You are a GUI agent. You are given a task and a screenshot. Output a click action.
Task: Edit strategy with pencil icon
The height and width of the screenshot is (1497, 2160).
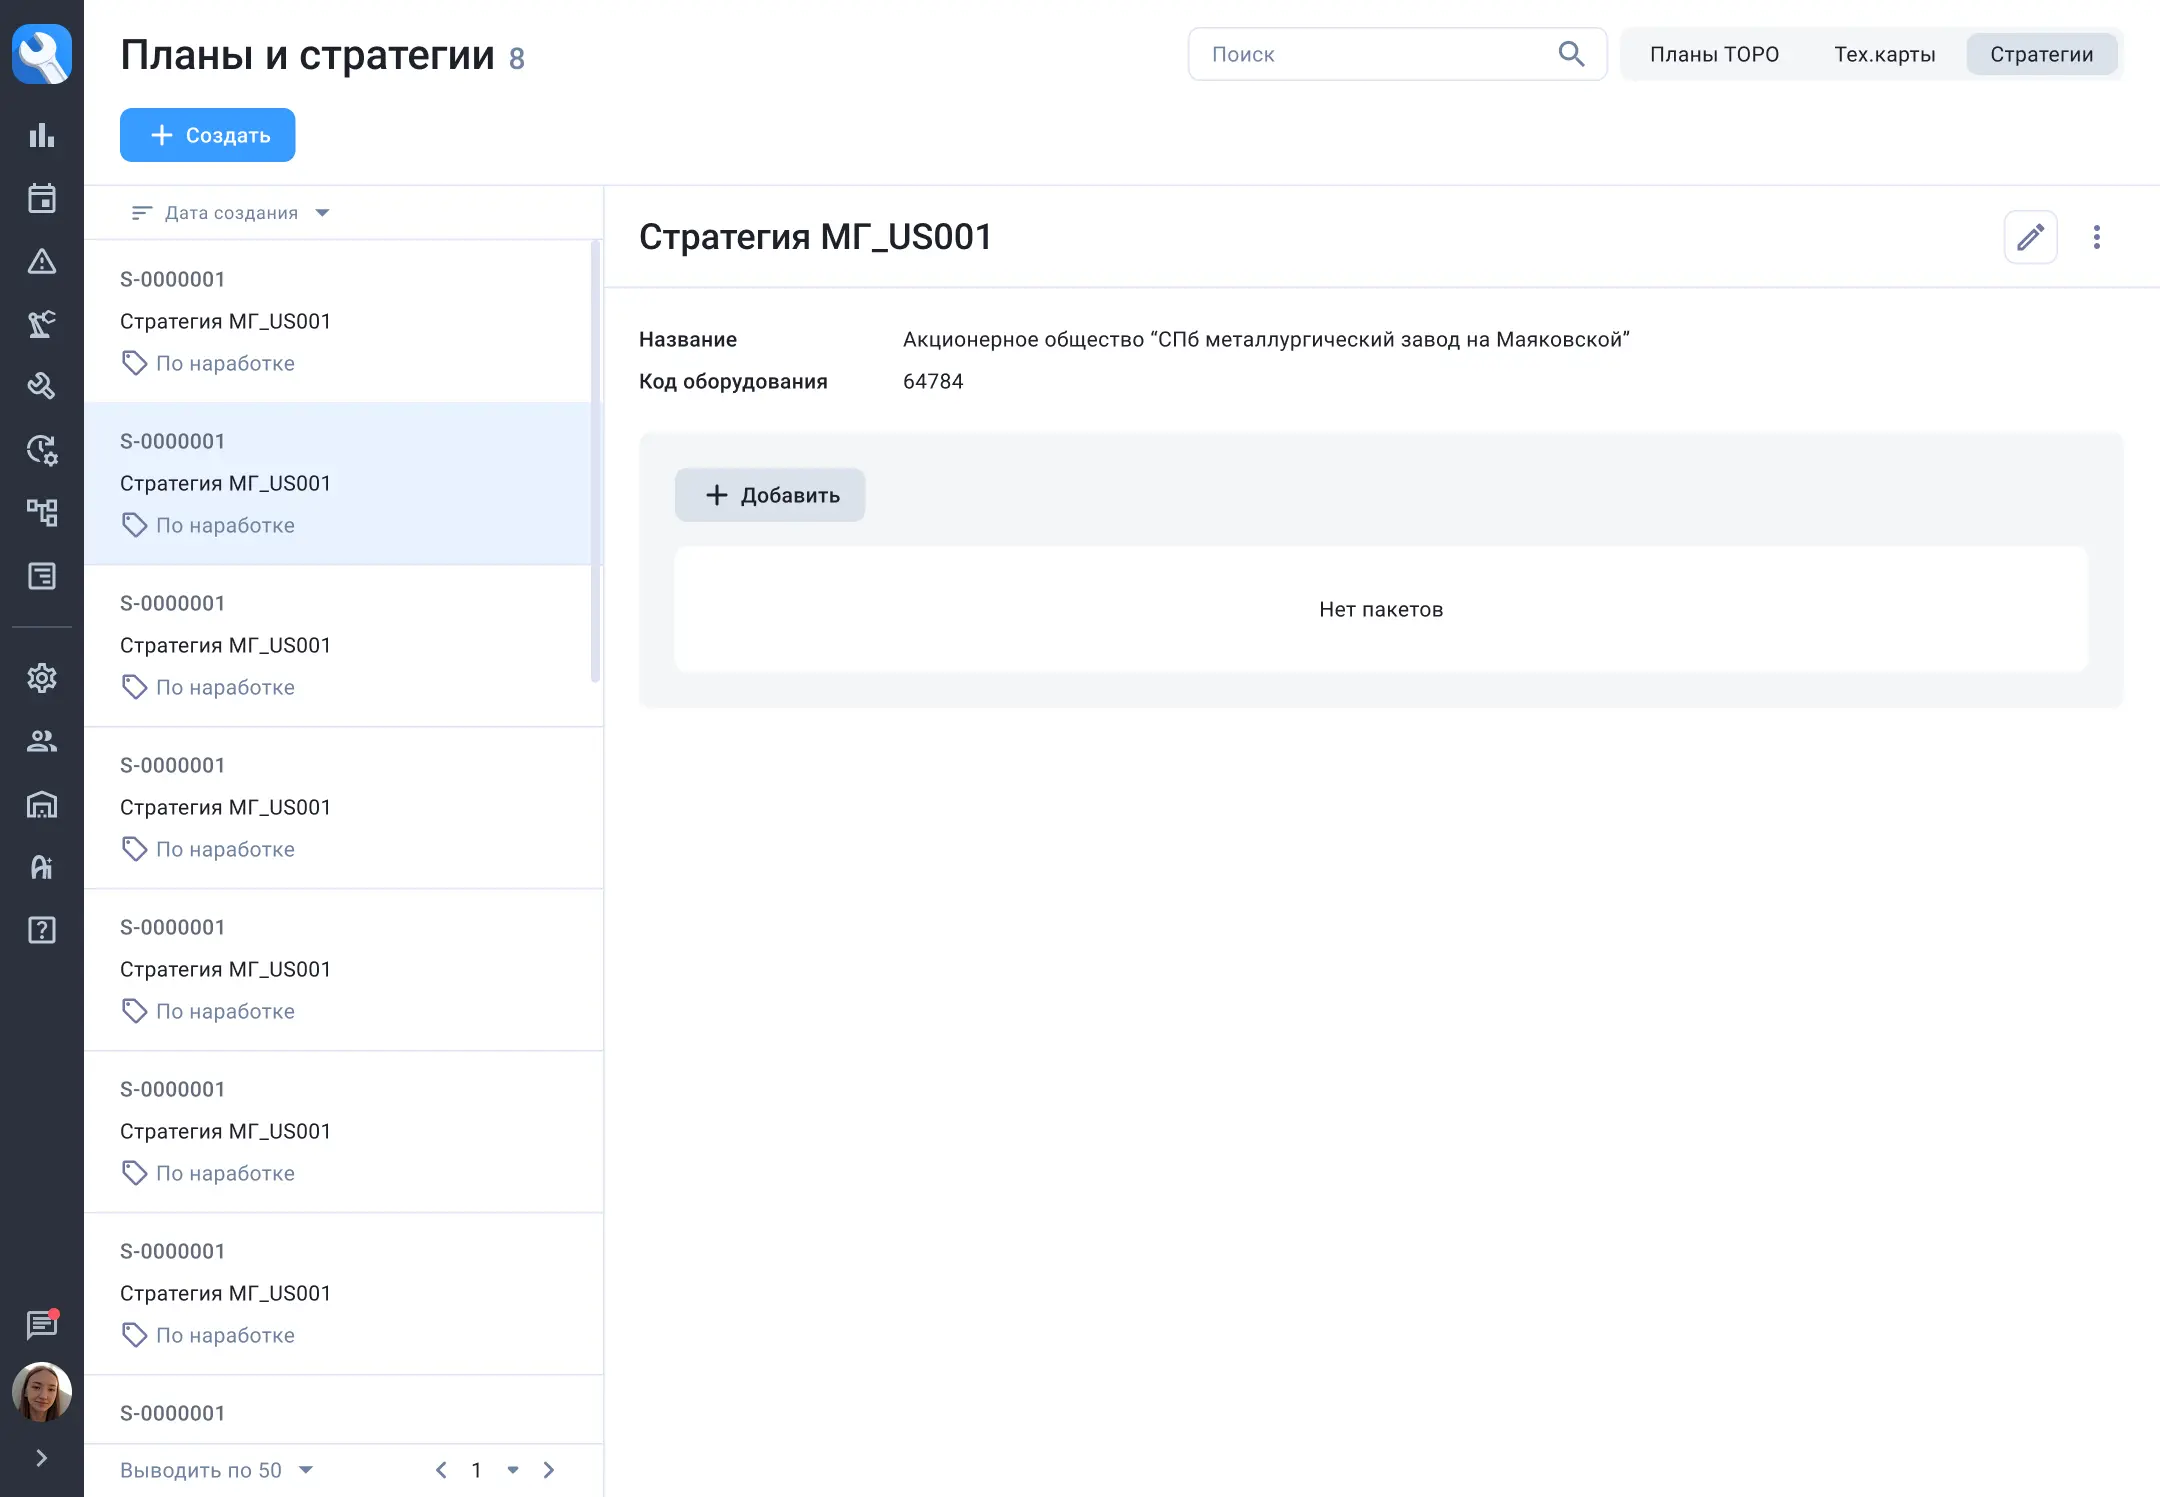point(2030,237)
